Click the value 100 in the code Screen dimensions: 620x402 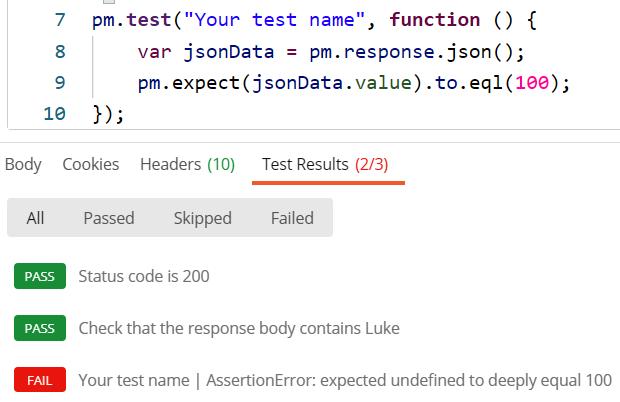[x=532, y=83]
